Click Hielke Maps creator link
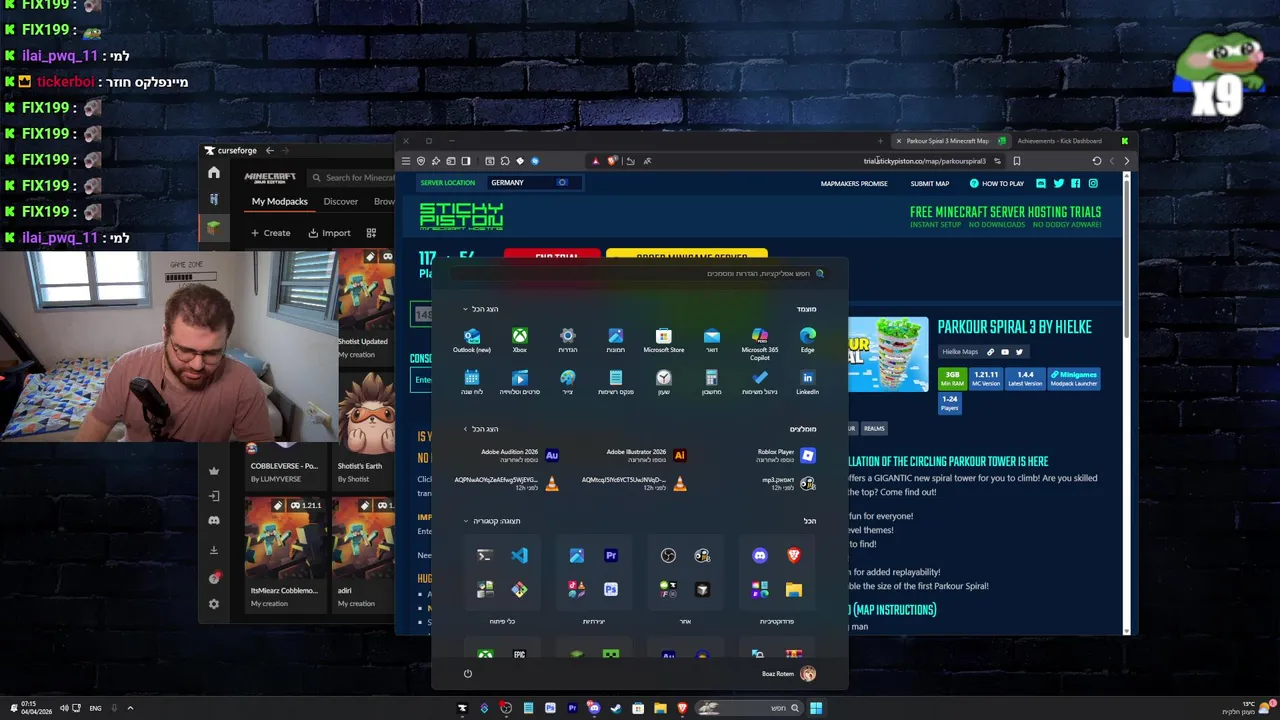Image resolution: width=1280 pixels, height=720 pixels. pyautogui.click(x=961, y=352)
